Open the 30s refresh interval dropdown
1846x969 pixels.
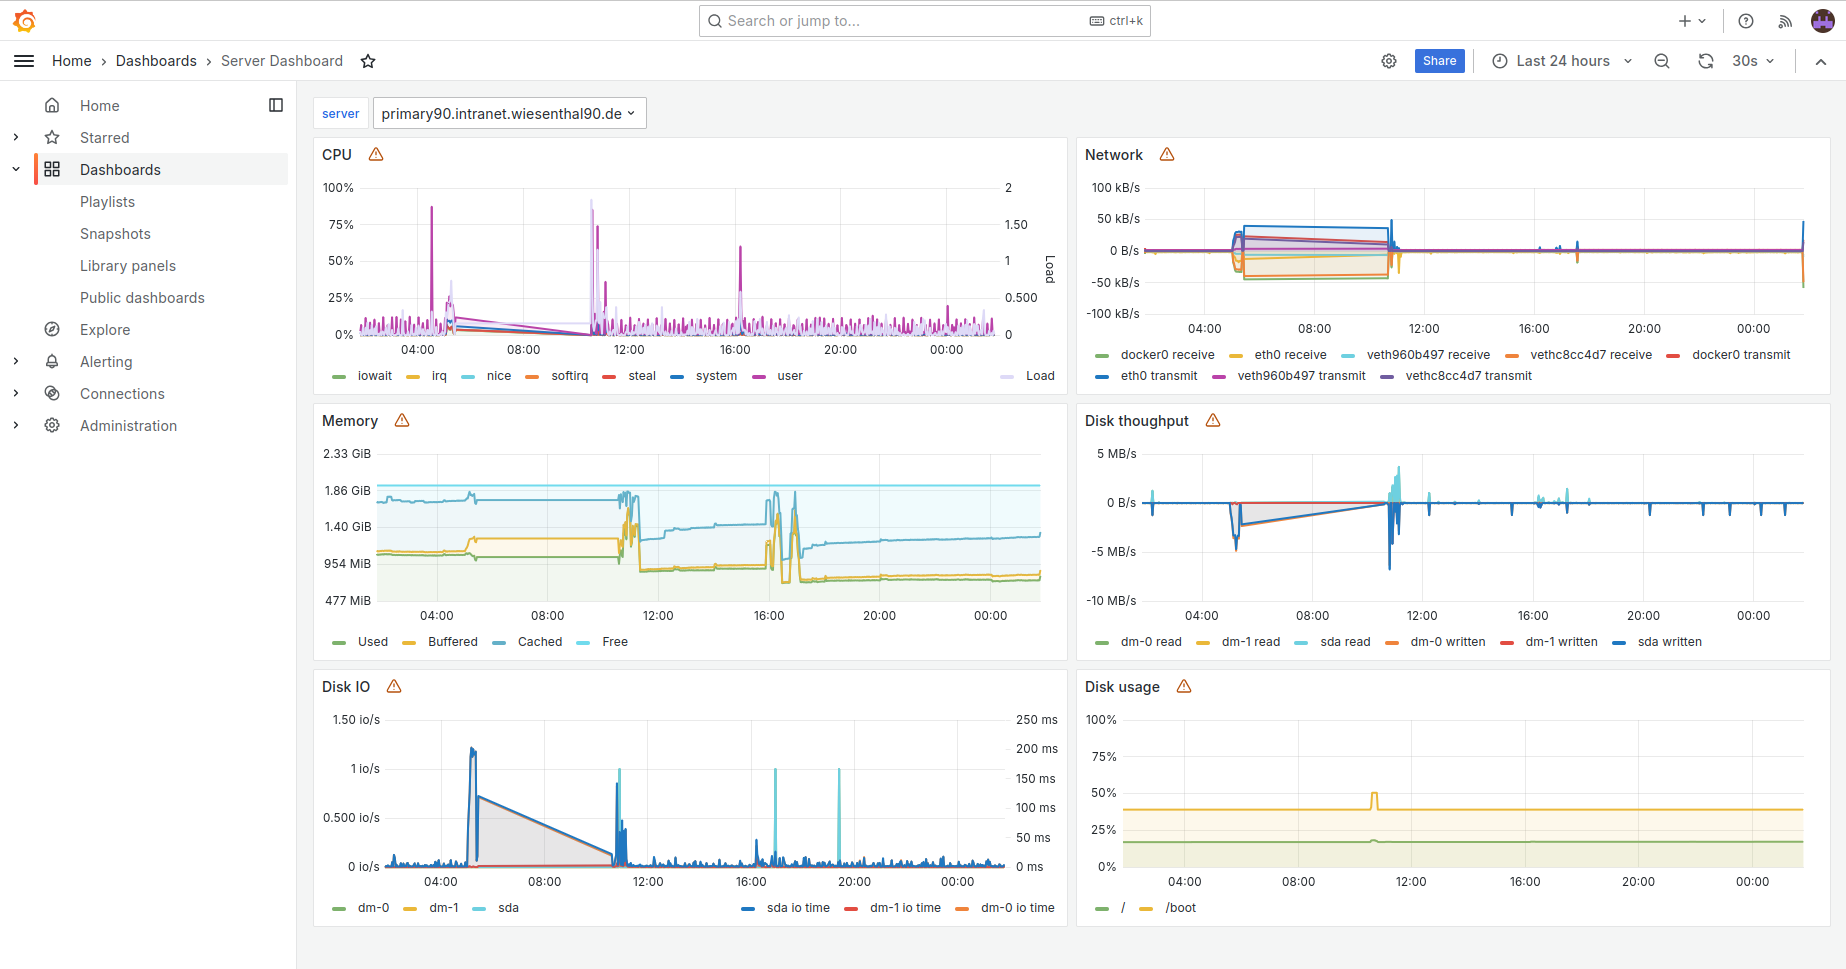1753,61
